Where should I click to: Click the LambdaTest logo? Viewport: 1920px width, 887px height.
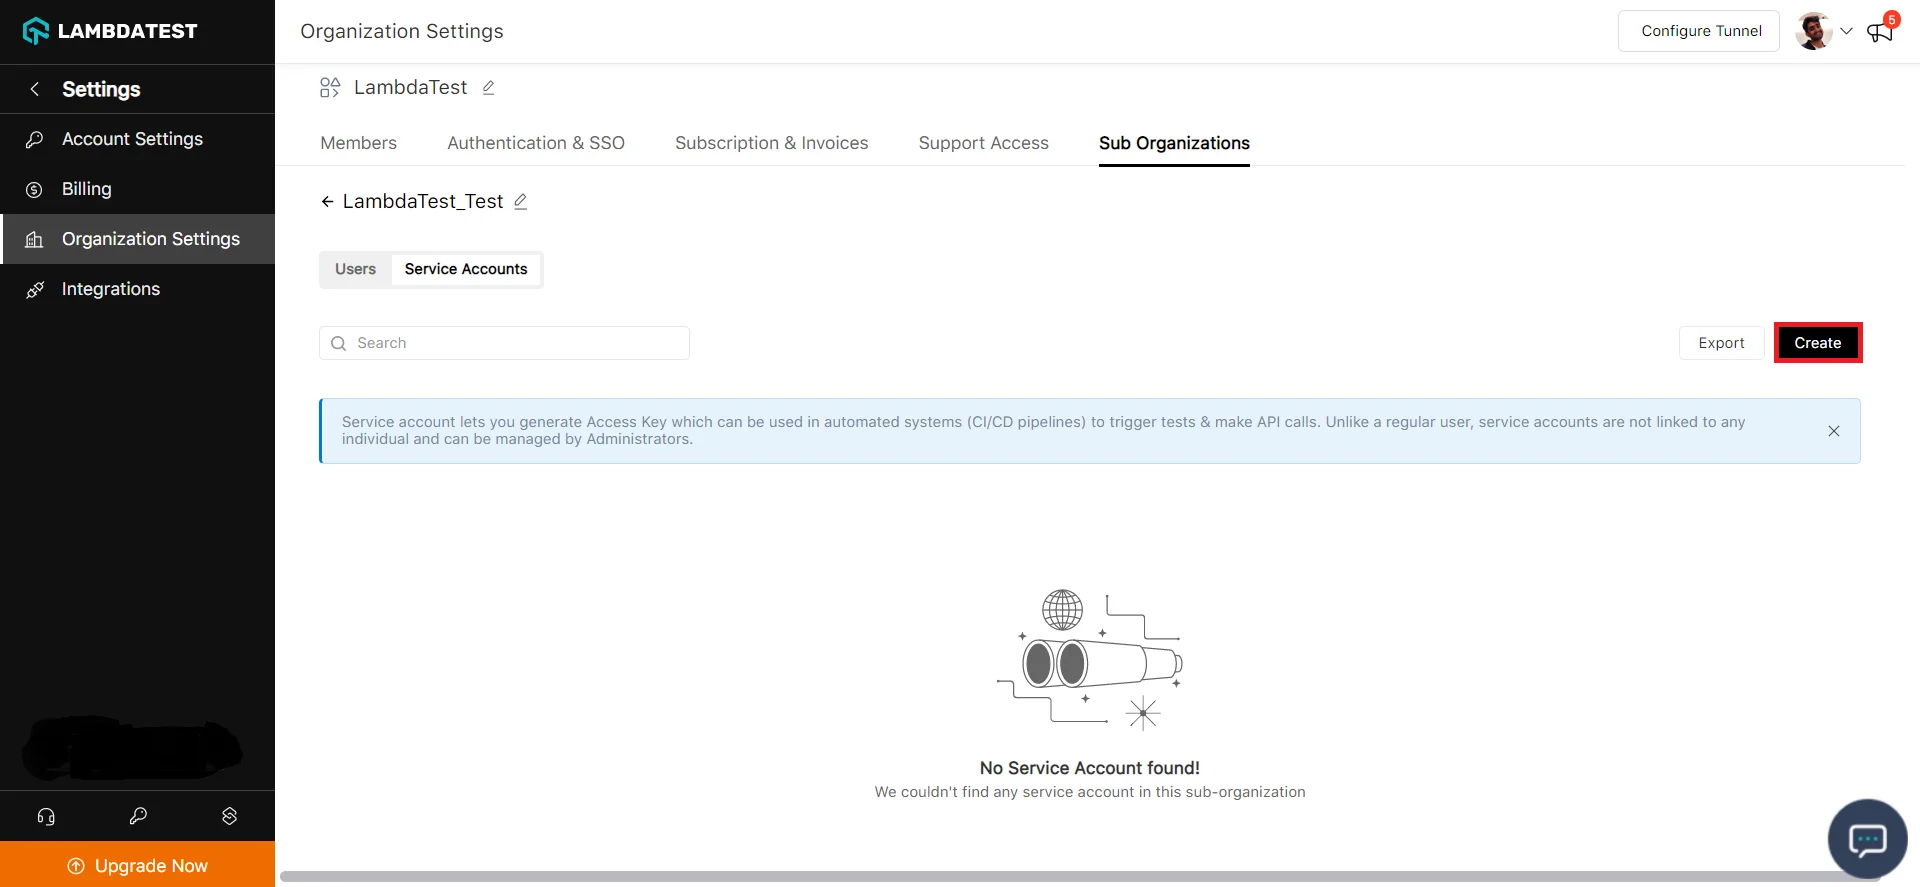[x=110, y=31]
